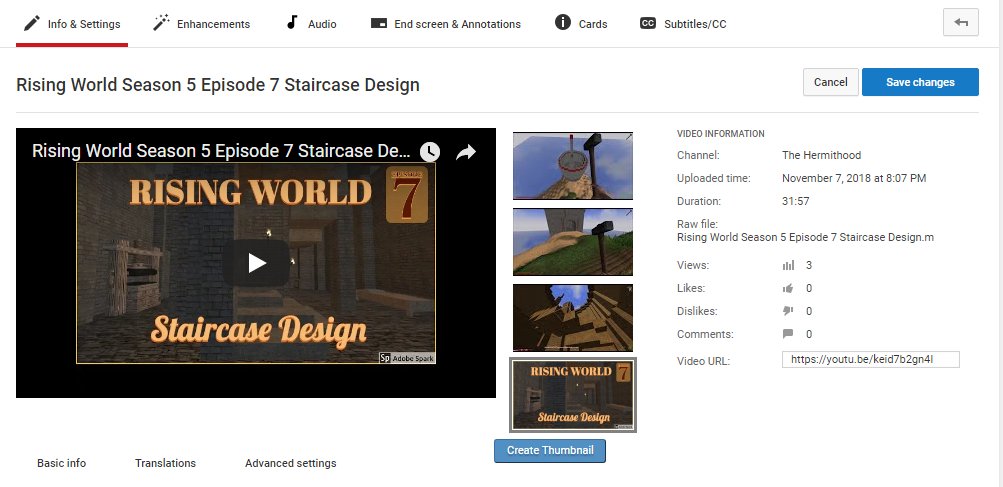Switch to the Cards tab
The image size is (1003, 487).
click(581, 24)
